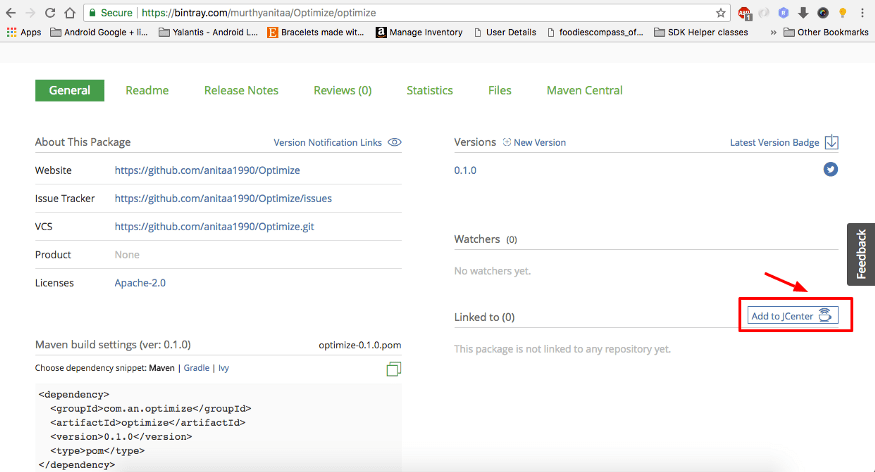Viewport: 875px width, 472px height.
Task: Click the lightbulb extension icon
Action: coord(843,12)
